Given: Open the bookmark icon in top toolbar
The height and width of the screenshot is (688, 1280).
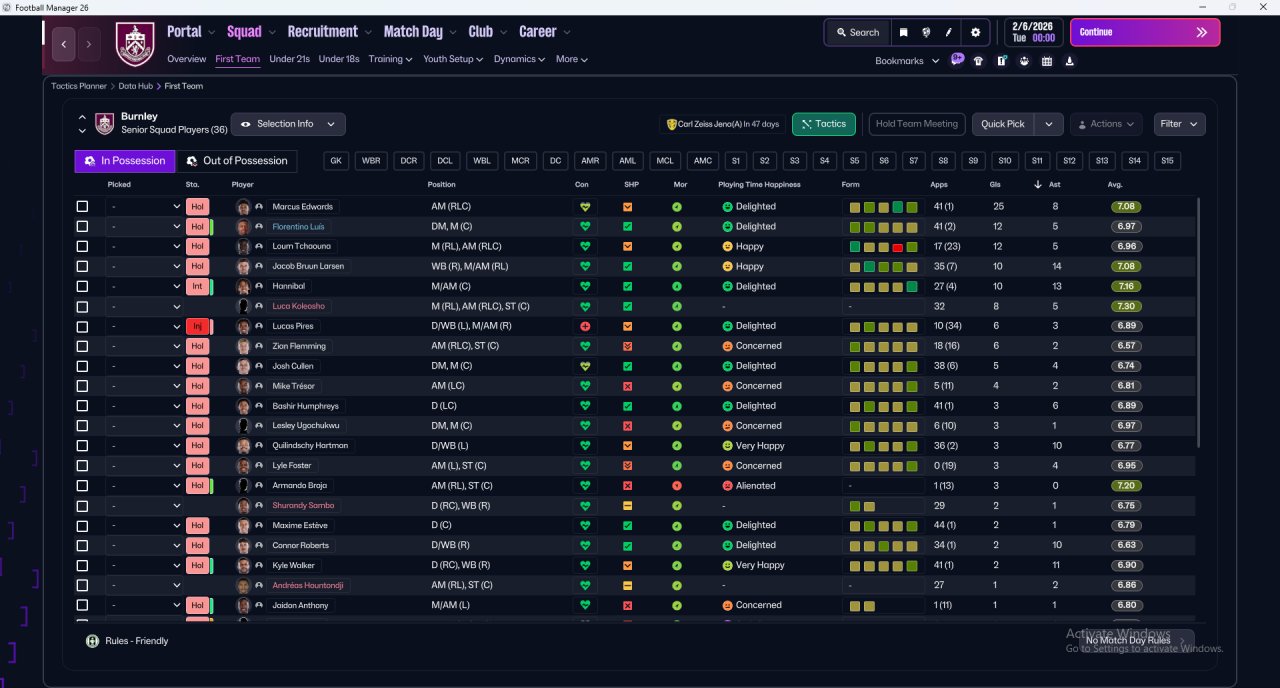Looking at the screenshot, I should point(903,32).
